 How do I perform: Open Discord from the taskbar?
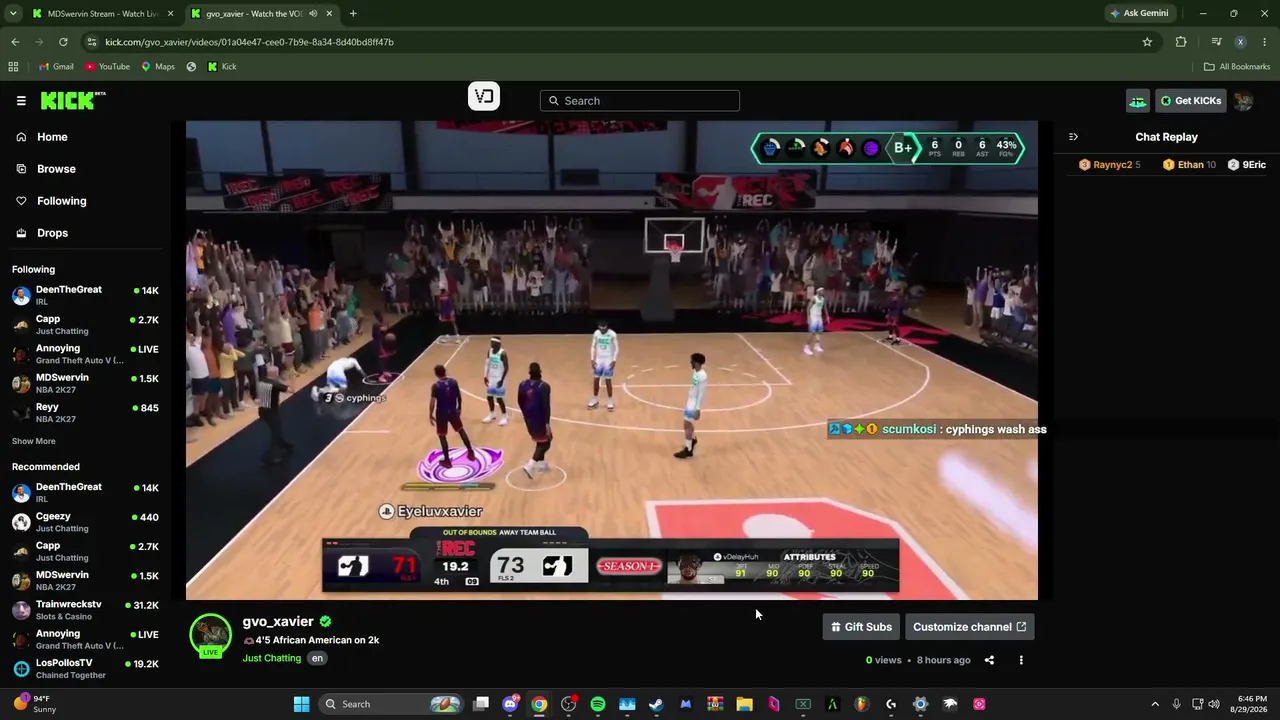click(510, 704)
